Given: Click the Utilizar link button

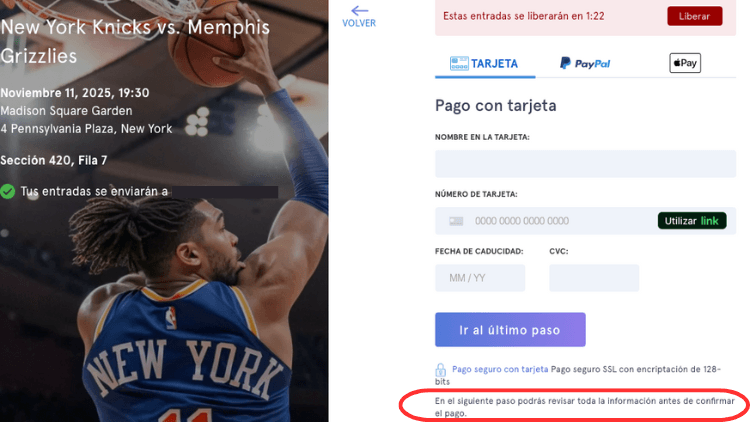Looking at the screenshot, I should coord(692,221).
